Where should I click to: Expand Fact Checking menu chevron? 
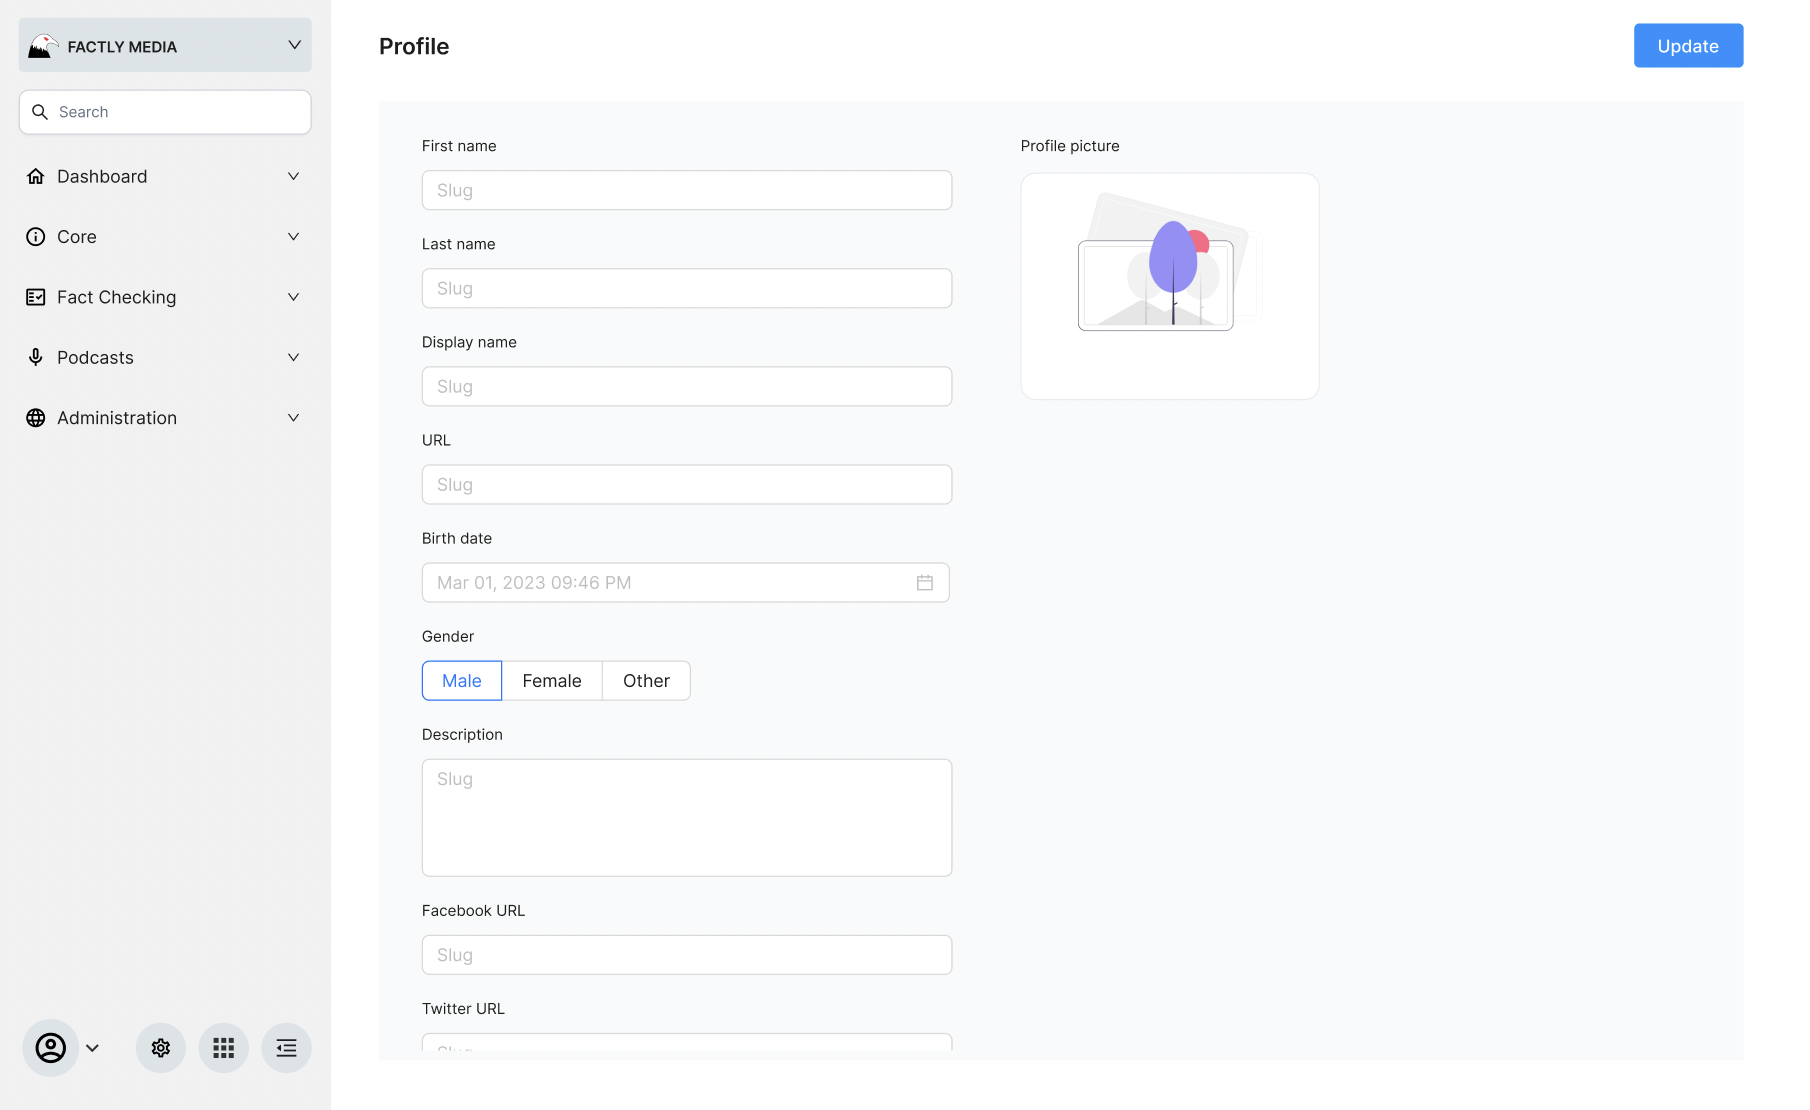294,297
